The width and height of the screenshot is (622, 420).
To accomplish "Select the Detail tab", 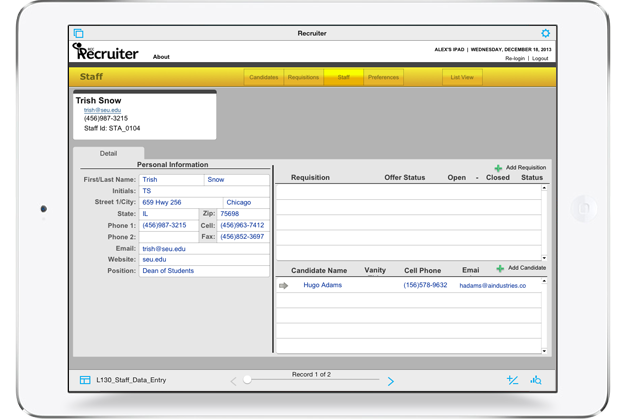I will 108,153.
